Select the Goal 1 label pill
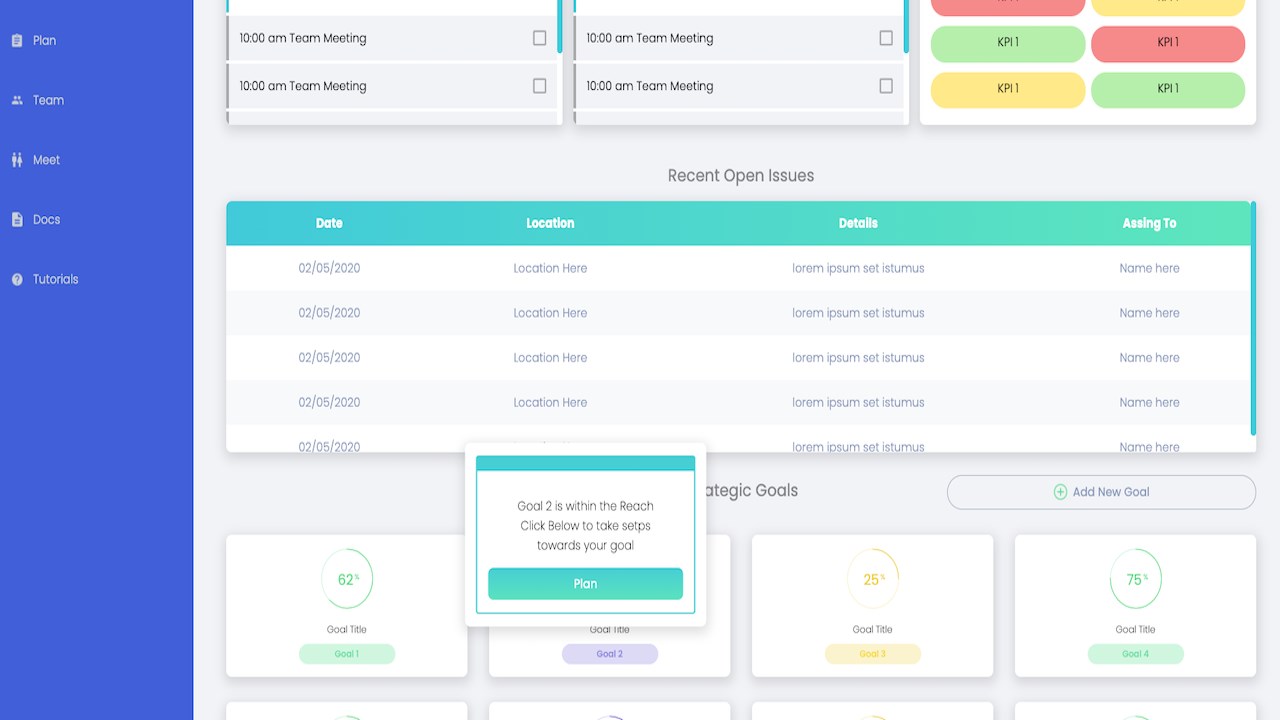The image size is (1280, 720). [347, 654]
